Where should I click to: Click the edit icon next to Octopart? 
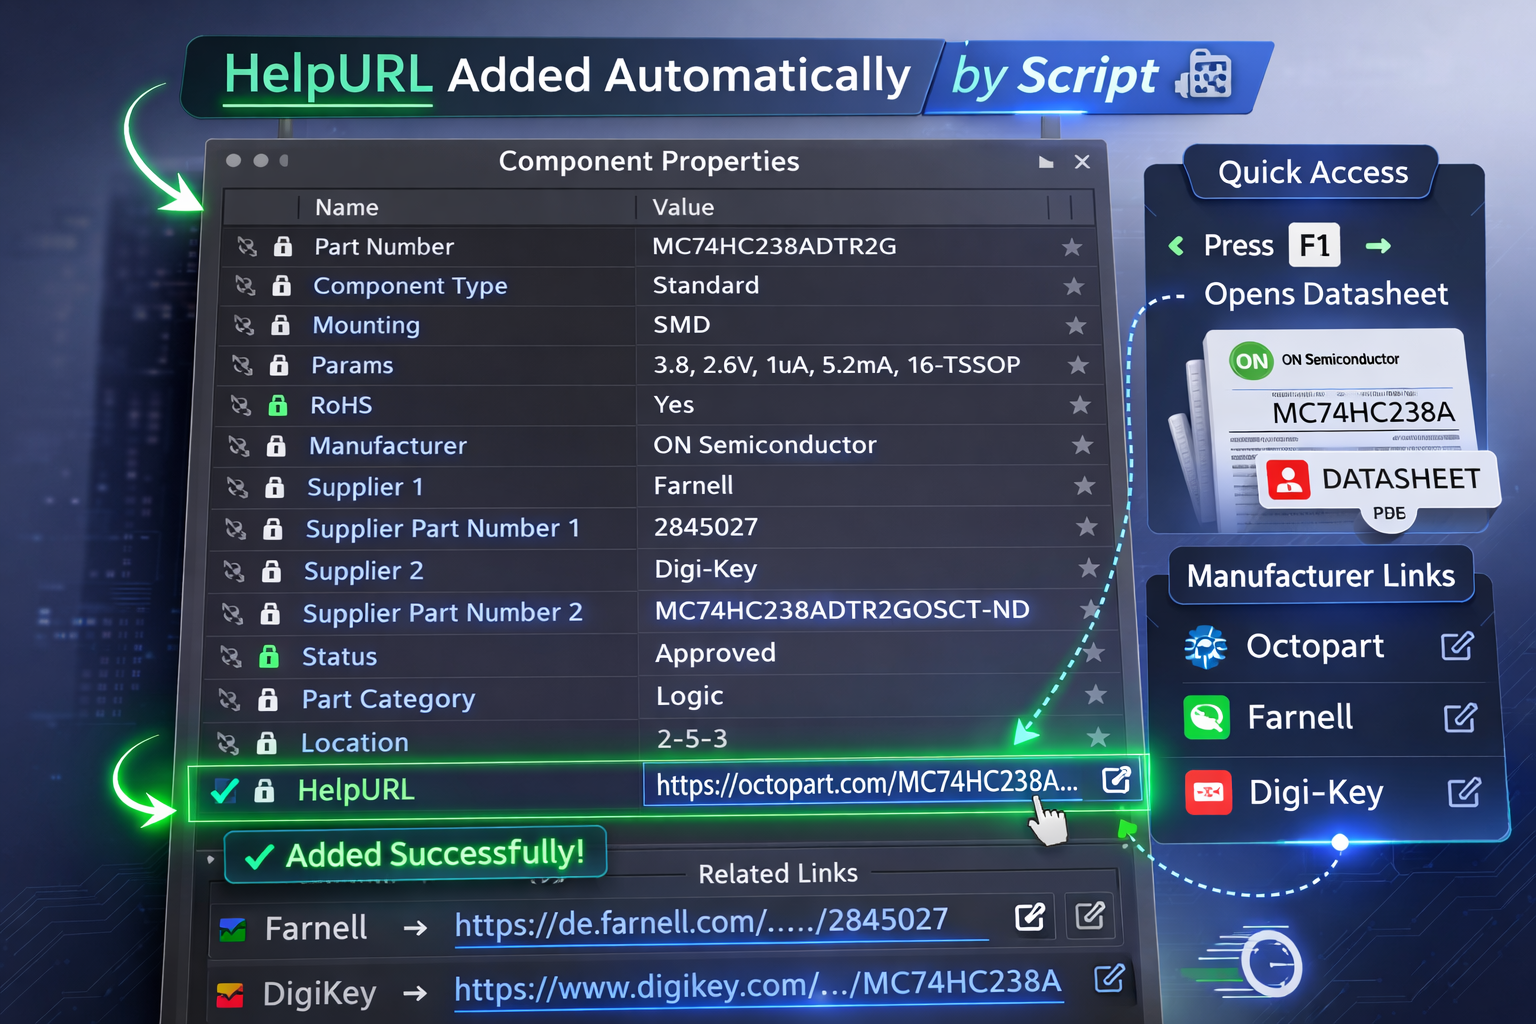1457,646
